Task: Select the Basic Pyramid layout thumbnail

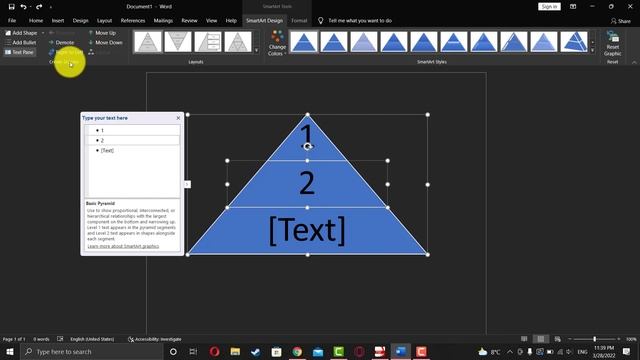Action: pyautogui.click(x=148, y=42)
